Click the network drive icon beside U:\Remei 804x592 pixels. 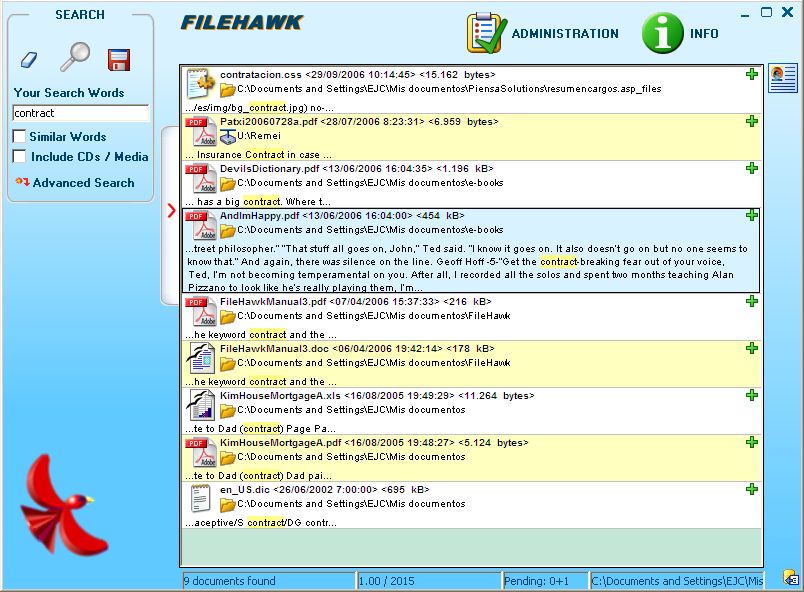(x=228, y=137)
